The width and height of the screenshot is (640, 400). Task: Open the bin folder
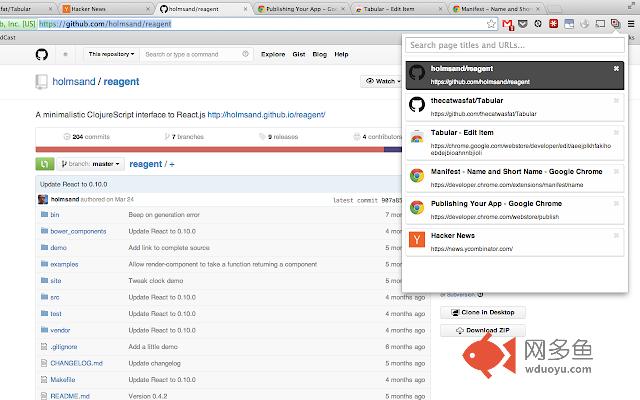(x=55, y=215)
